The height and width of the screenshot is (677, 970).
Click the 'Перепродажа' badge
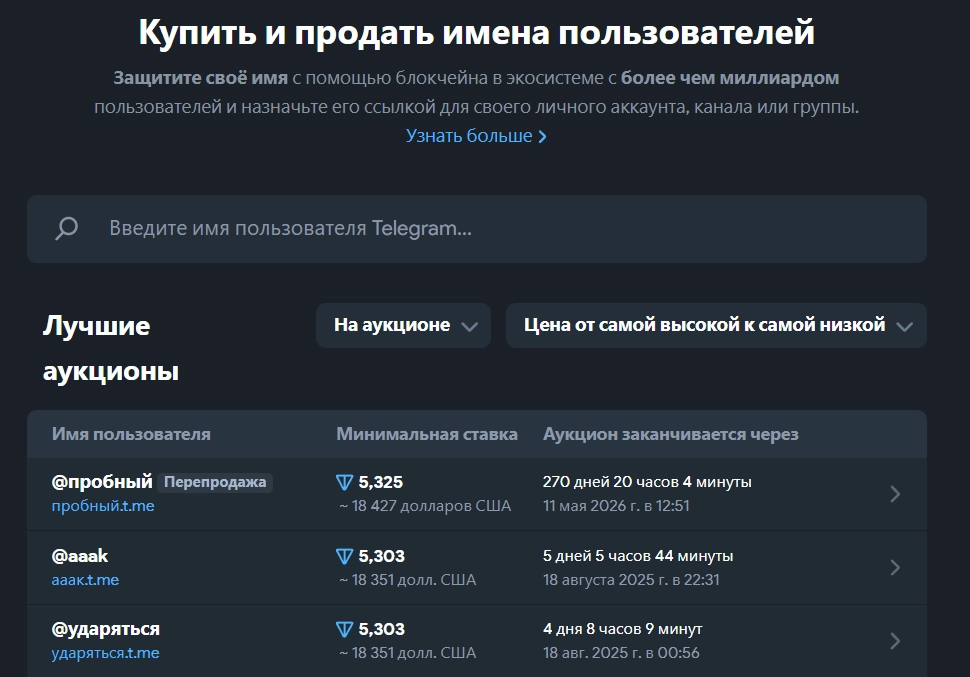pyautogui.click(x=215, y=482)
